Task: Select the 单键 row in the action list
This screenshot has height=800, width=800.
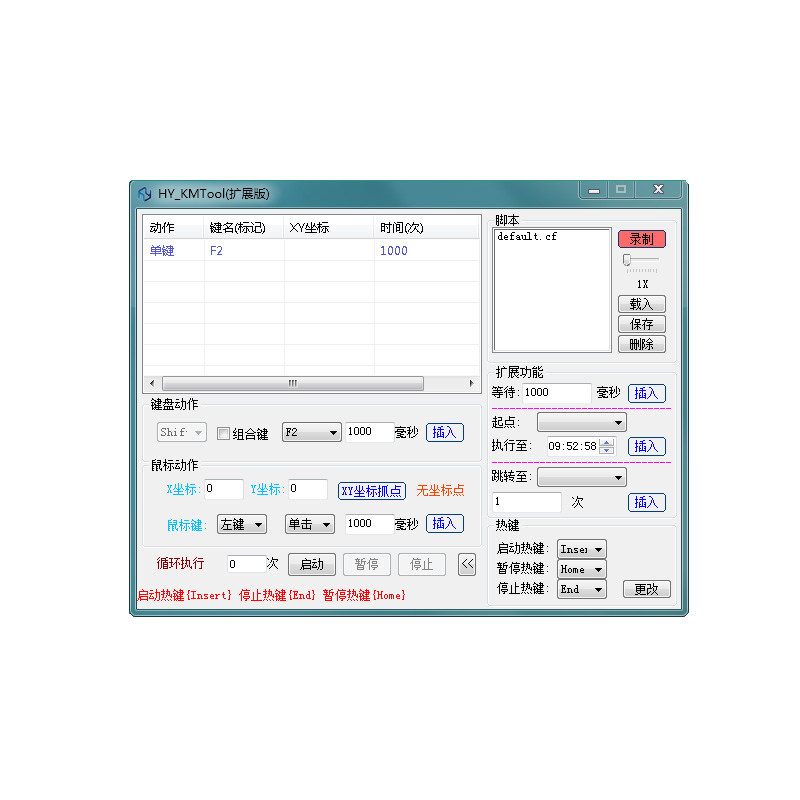Action: (x=311, y=251)
